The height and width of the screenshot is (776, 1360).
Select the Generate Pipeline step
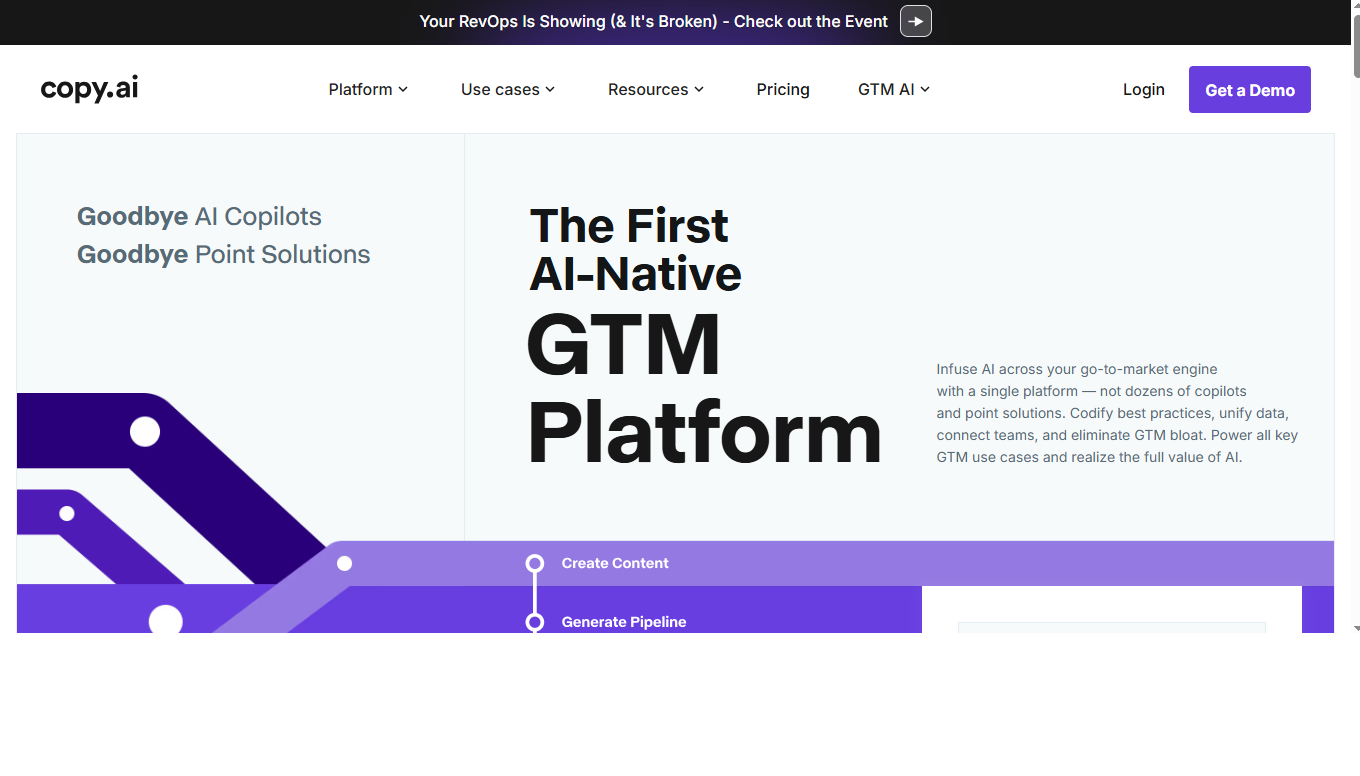[x=624, y=622]
